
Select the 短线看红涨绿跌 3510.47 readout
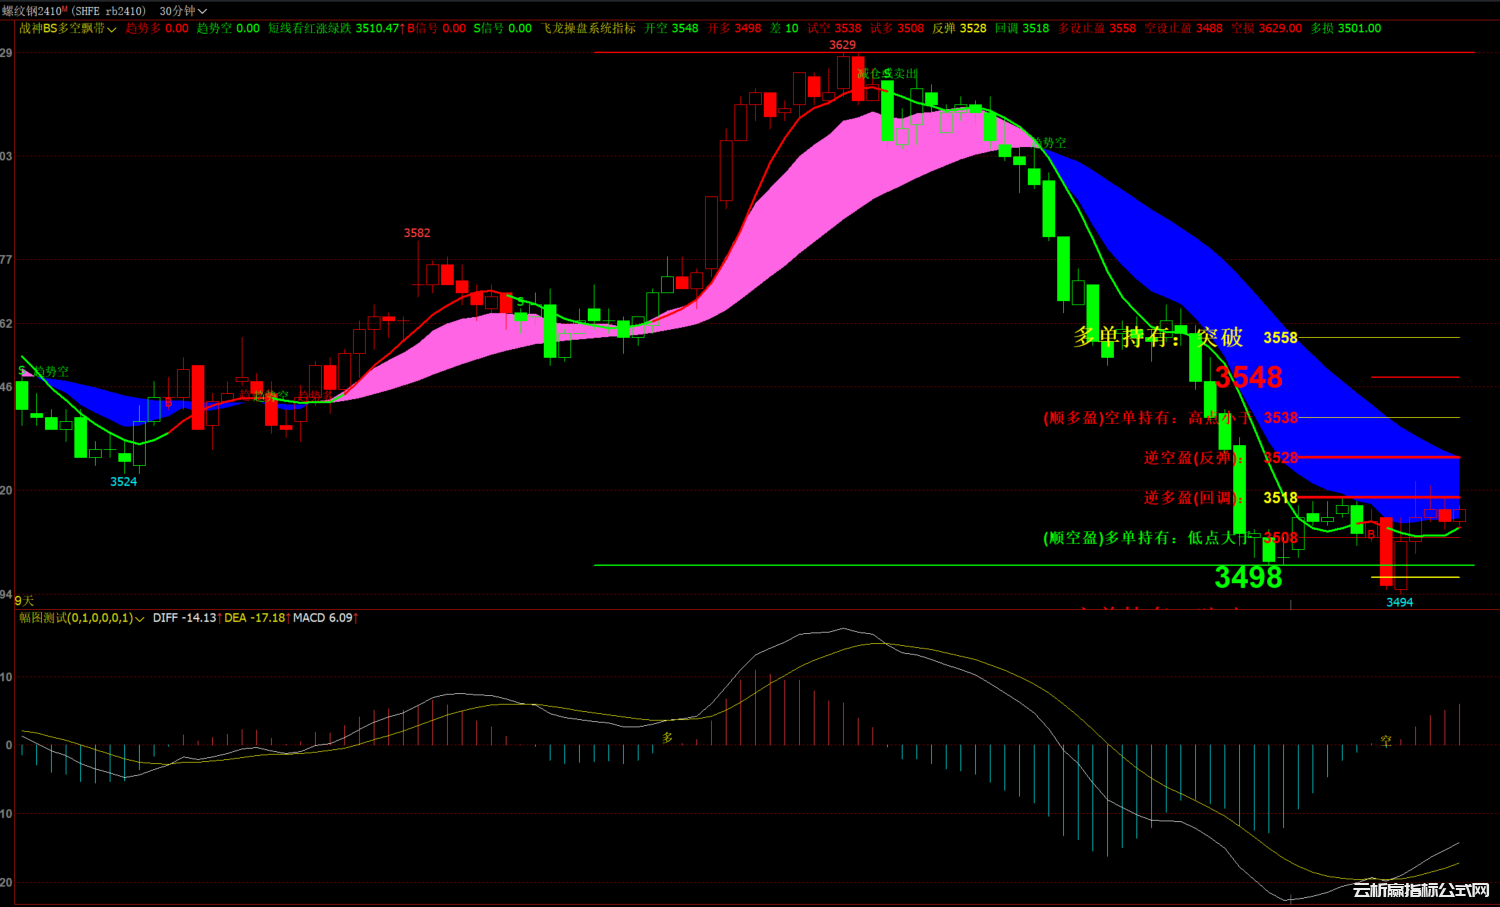335,28
